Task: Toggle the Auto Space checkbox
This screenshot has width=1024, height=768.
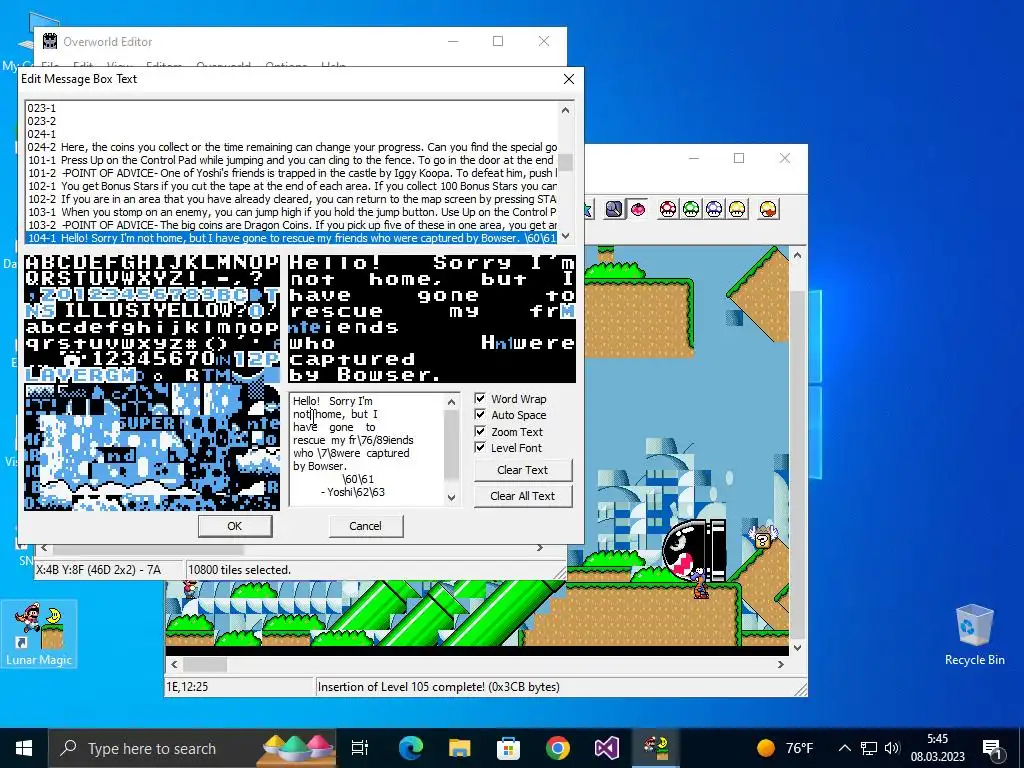Action: 480,415
